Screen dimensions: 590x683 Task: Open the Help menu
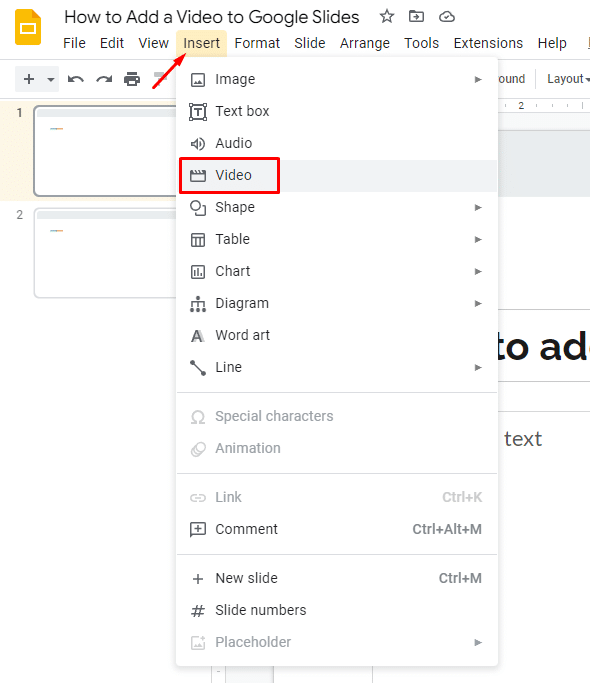click(x=552, y=43)
